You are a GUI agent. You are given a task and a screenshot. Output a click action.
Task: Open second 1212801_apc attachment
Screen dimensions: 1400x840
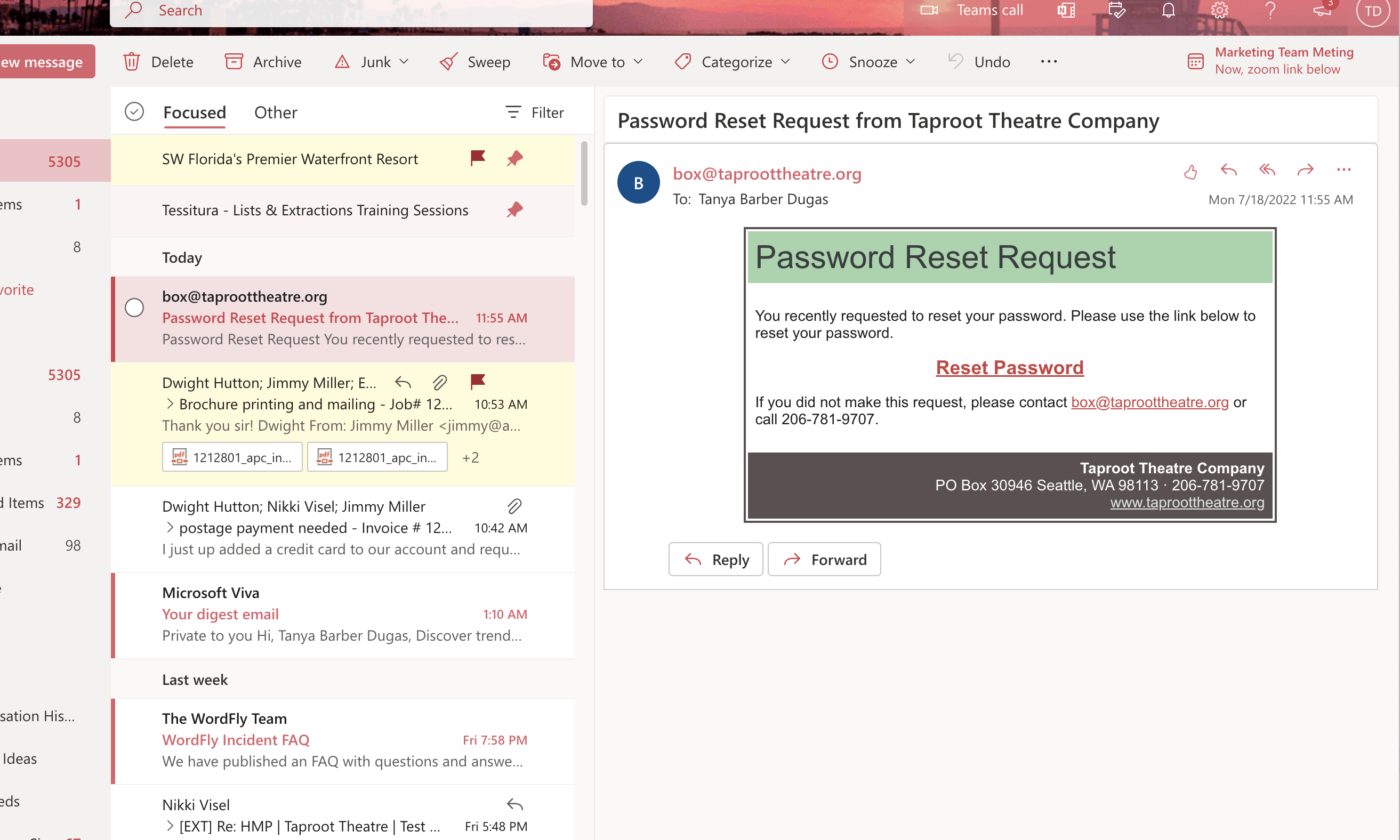click(x=377, y=457)
